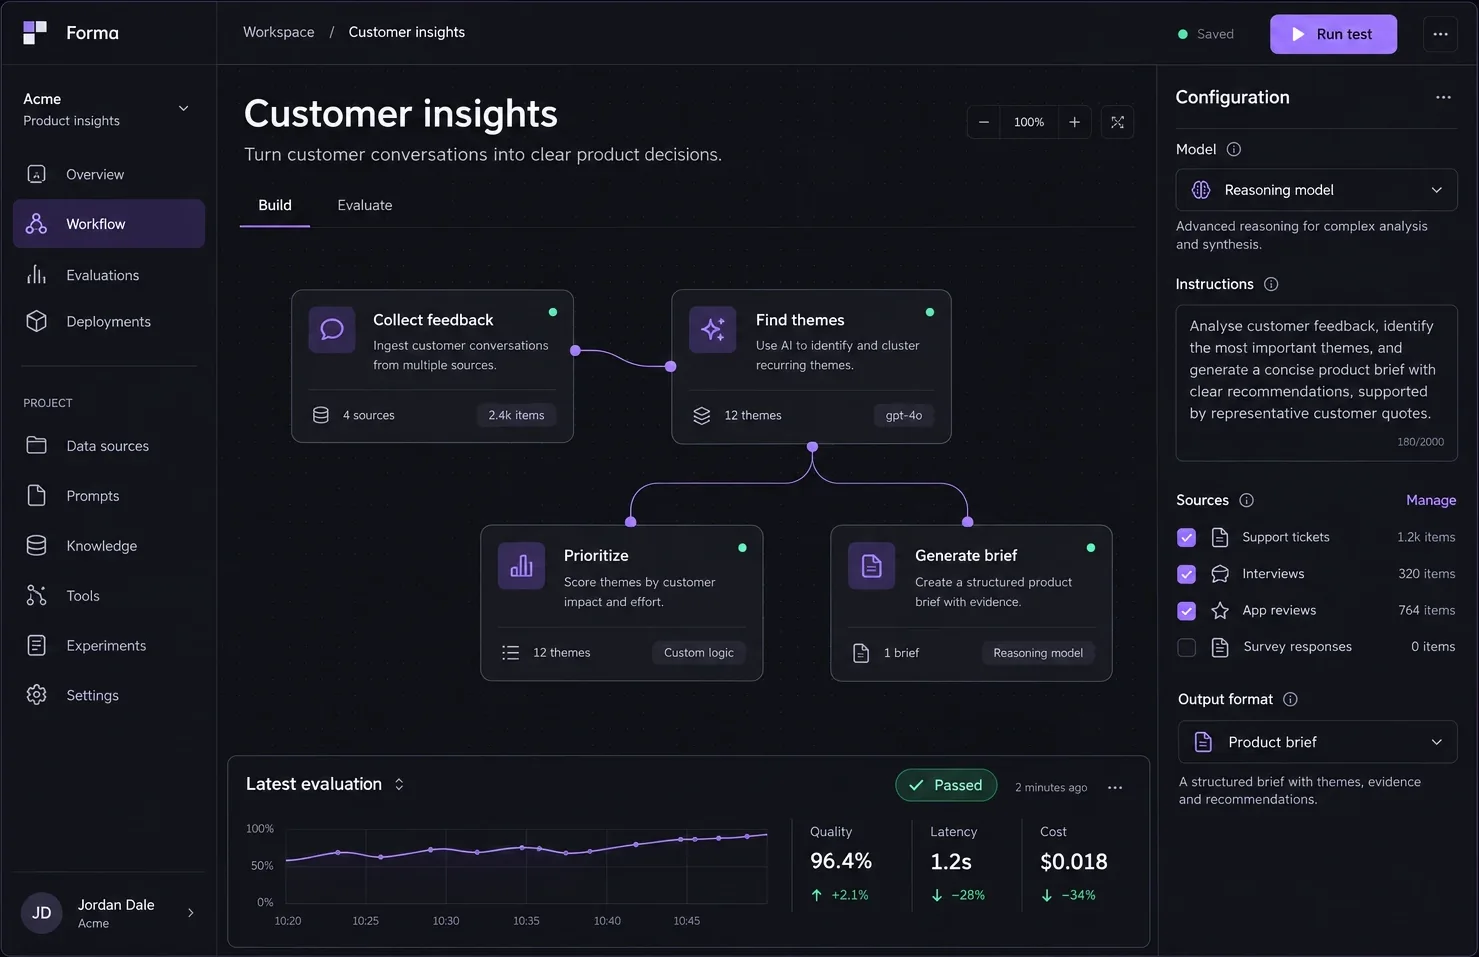
Task: Toggle the Latest evaluation selector arrows
Action: click(399, 784)
